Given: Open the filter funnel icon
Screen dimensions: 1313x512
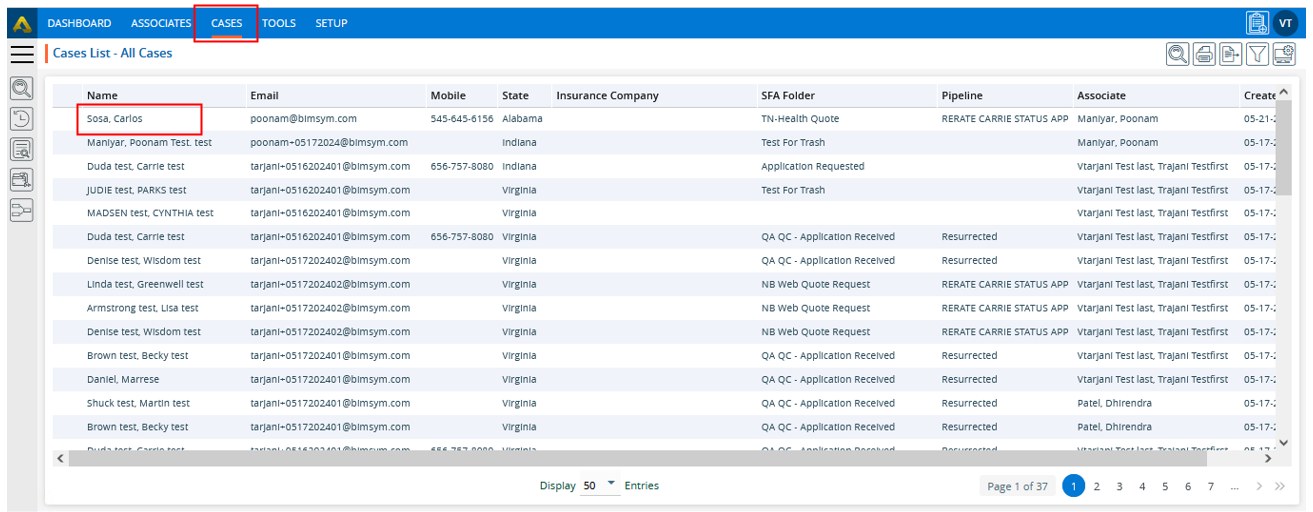Looking at the screenshot, I should pos(1258,54).
